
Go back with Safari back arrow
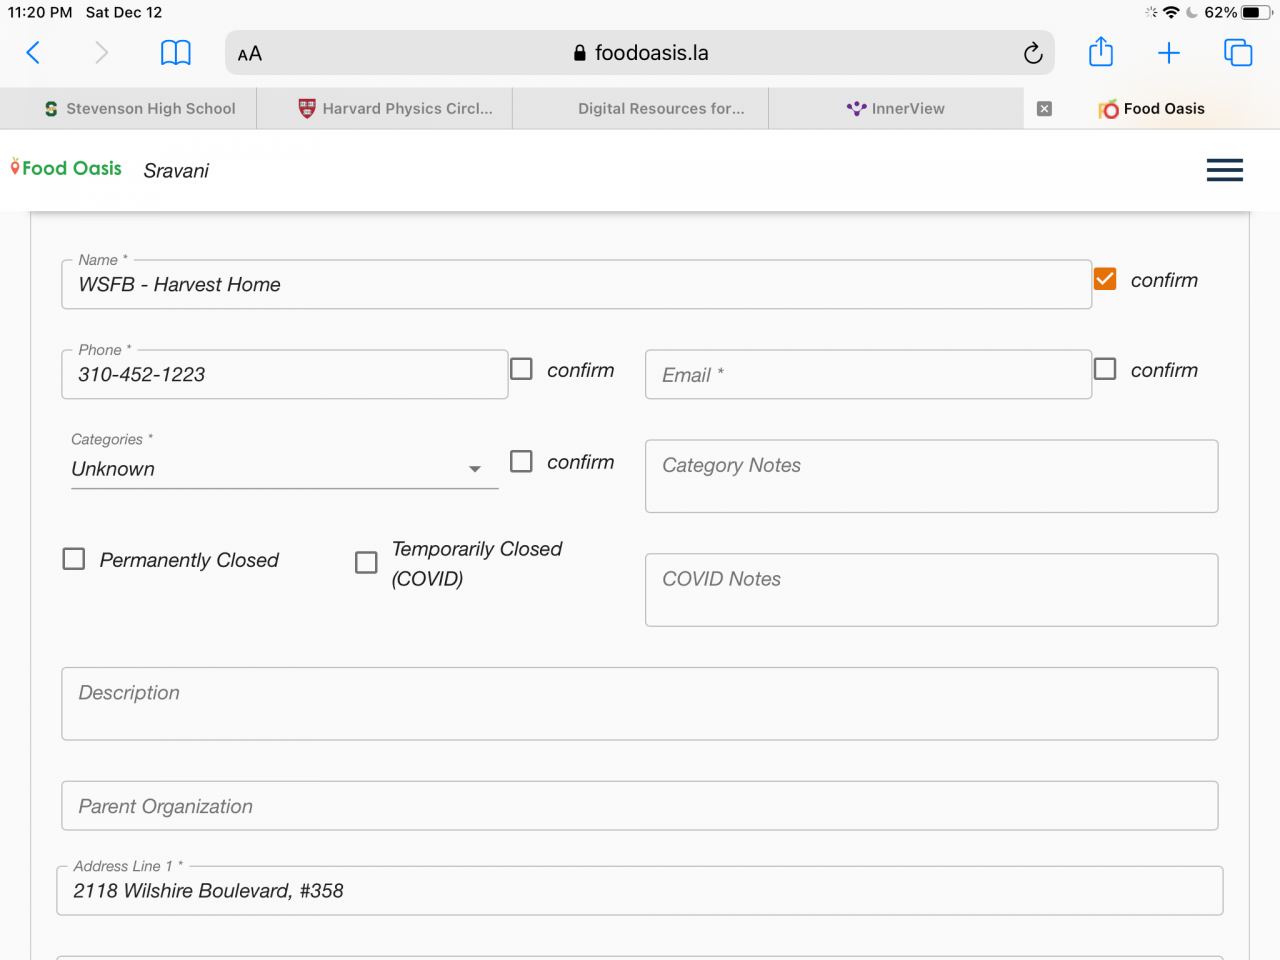(x=33, y=53)
